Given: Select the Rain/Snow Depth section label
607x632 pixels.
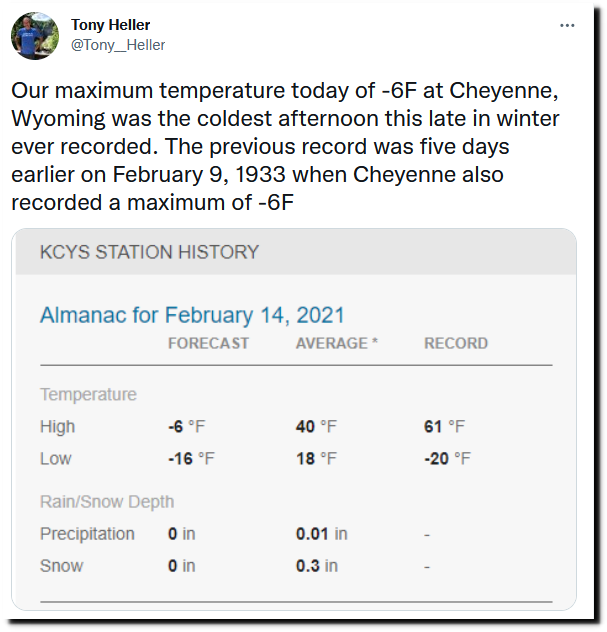Looking at the screenshot, I should click(107, 502).
